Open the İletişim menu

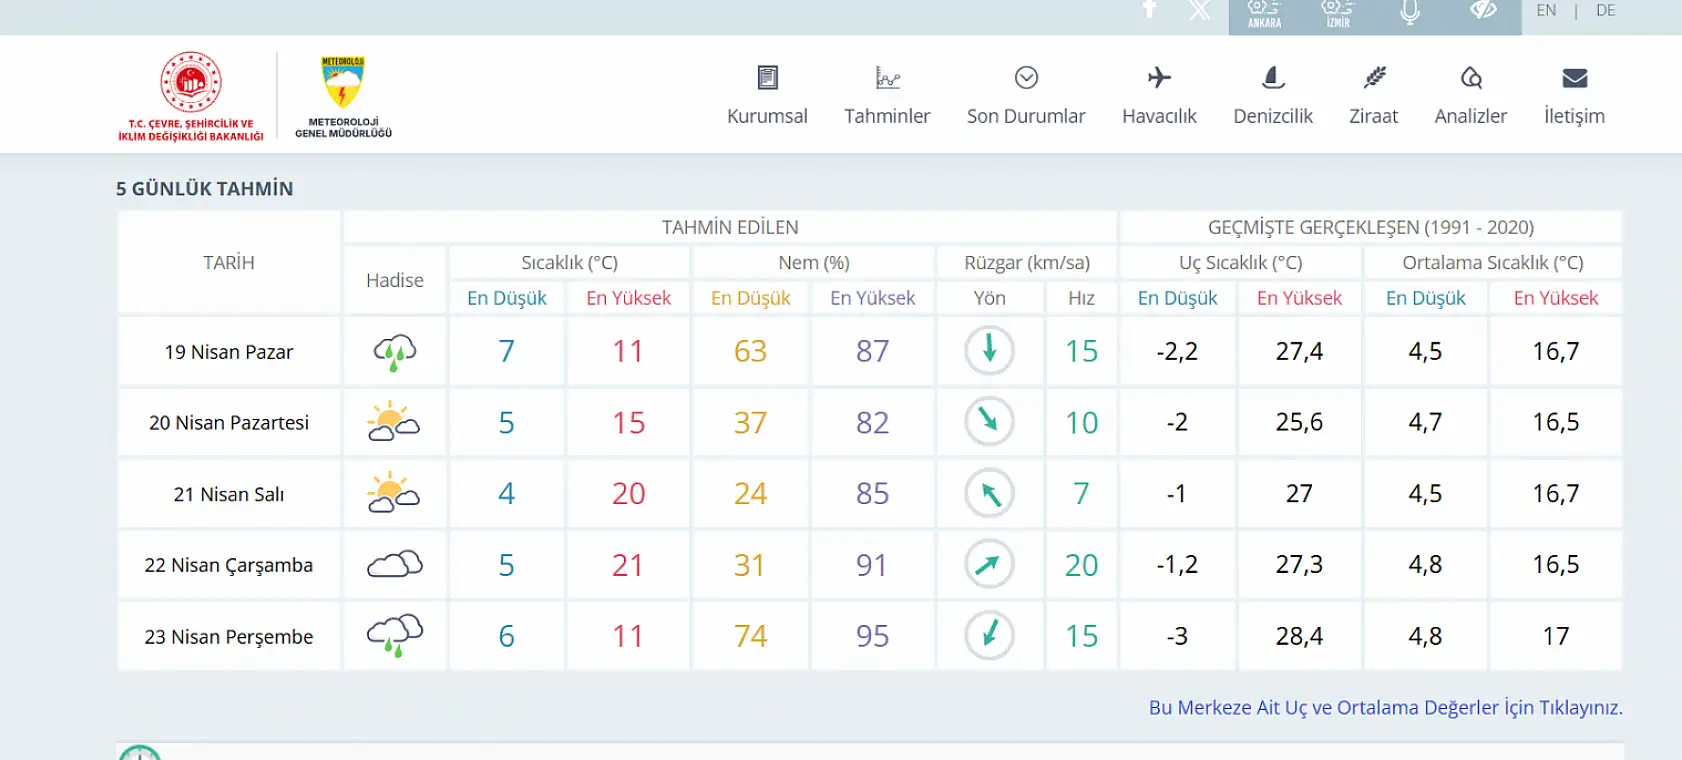pos(1574,96)
